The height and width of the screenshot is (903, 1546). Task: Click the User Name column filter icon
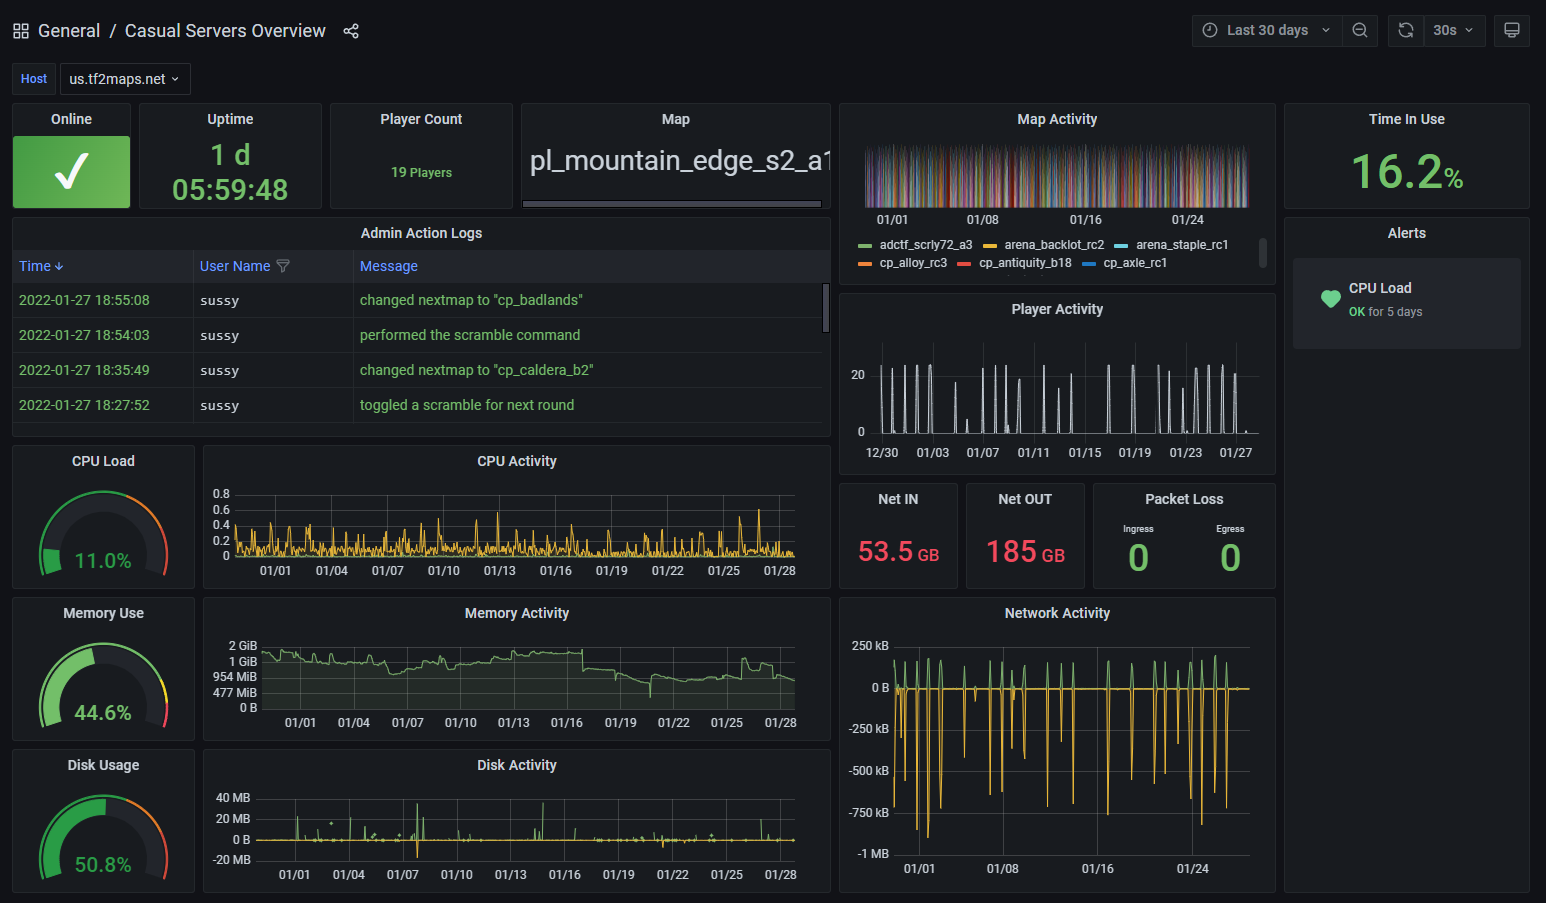pyautogui.click(x=283, y=266)
